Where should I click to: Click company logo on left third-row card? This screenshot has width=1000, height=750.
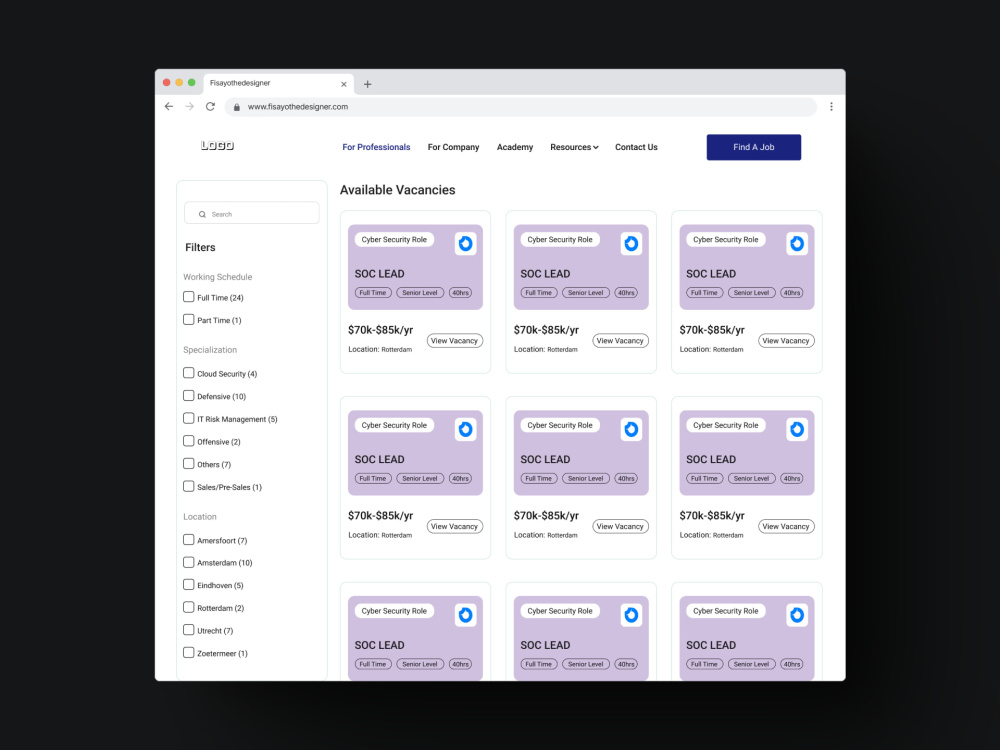pos(466,615)
